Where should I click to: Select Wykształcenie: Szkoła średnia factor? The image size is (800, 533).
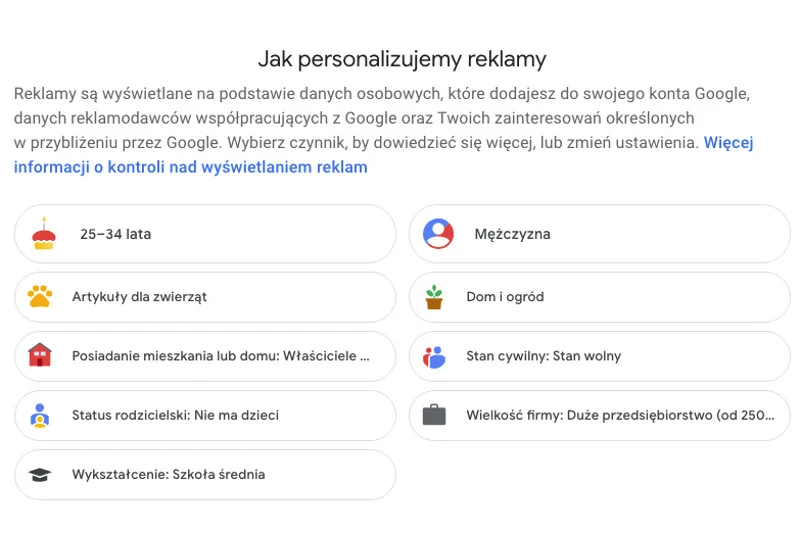(205, 474)
